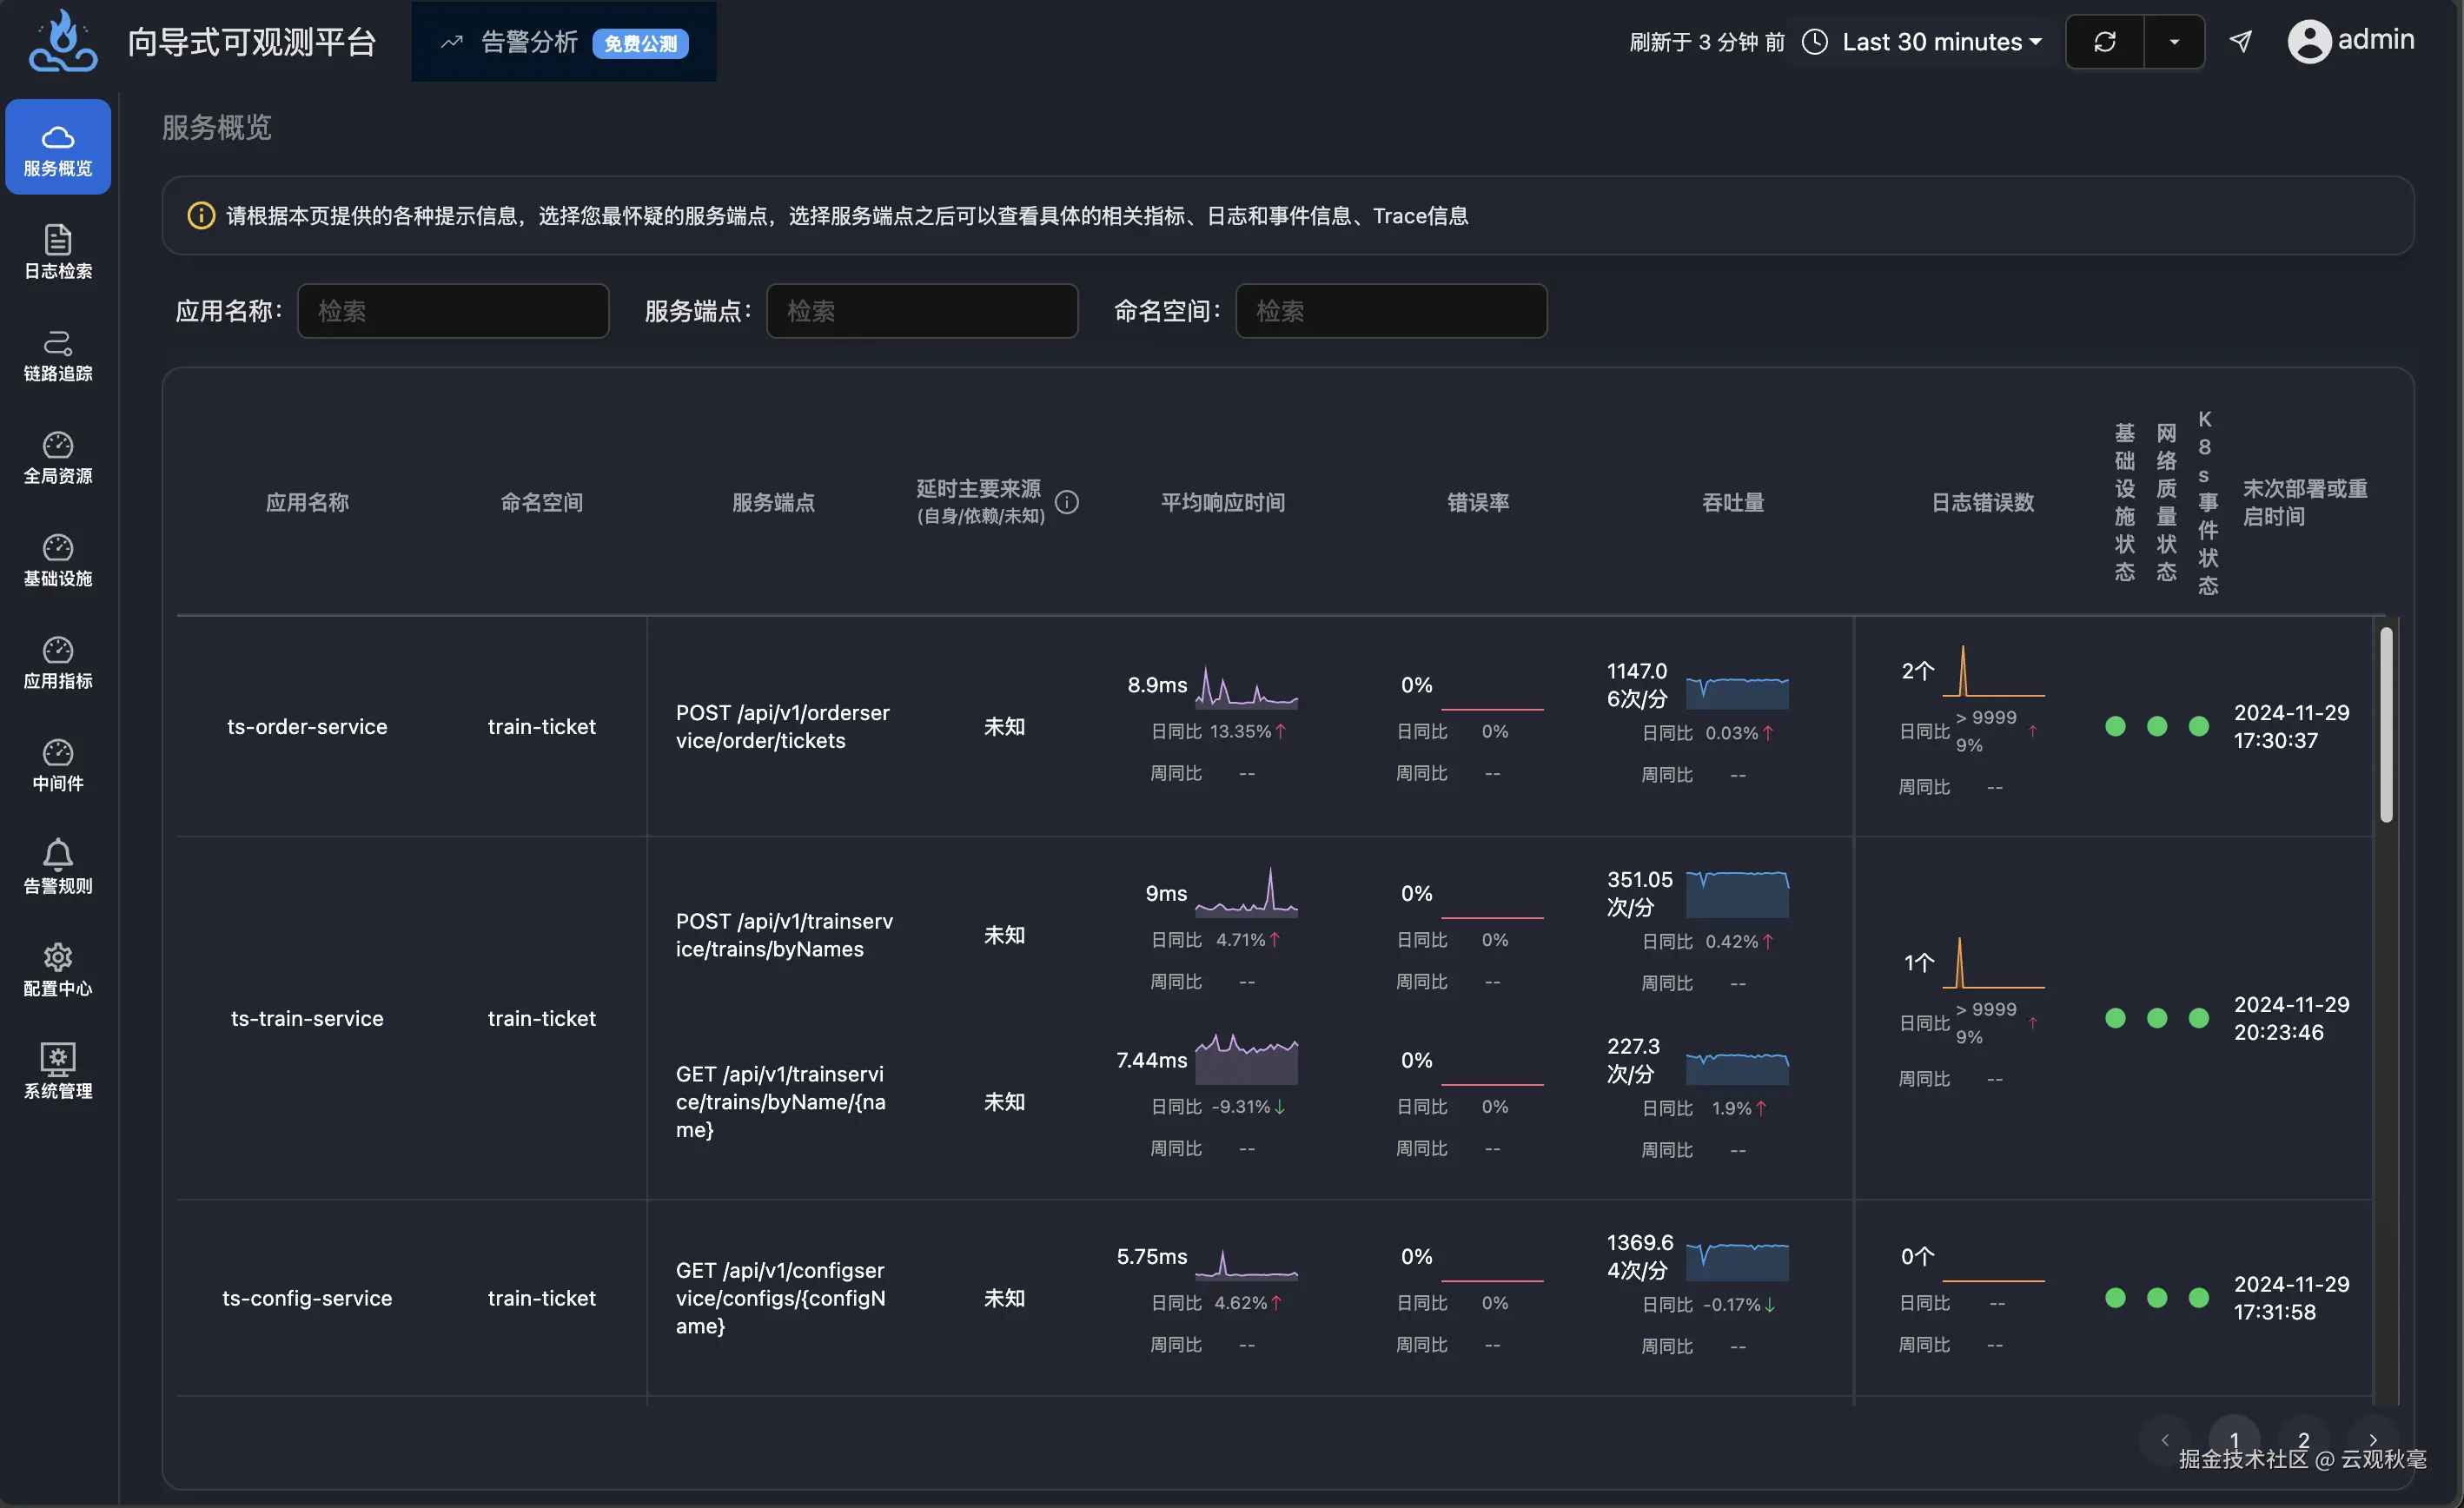
Task: Click the refresh icon button
Action: pos(2104,42)
